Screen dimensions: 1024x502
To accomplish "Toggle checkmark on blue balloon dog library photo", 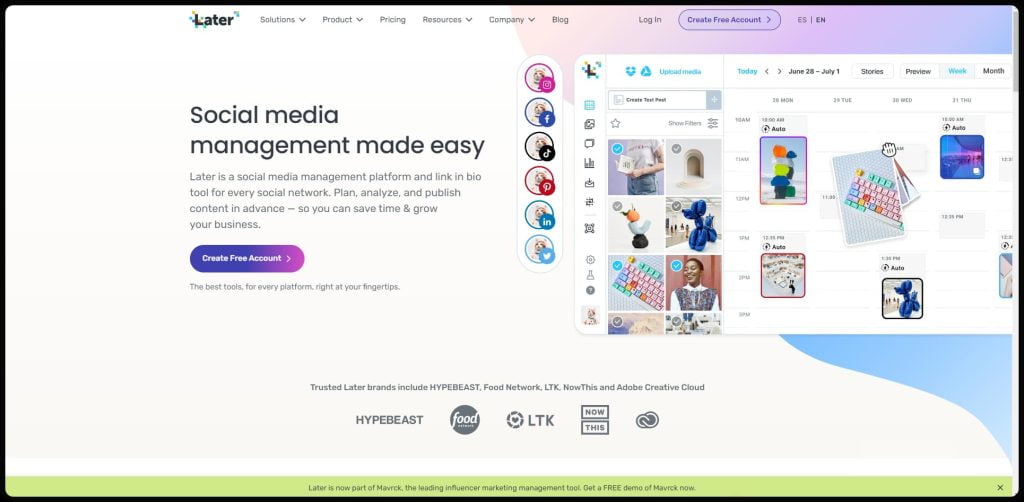I will (x=677, y=206).
